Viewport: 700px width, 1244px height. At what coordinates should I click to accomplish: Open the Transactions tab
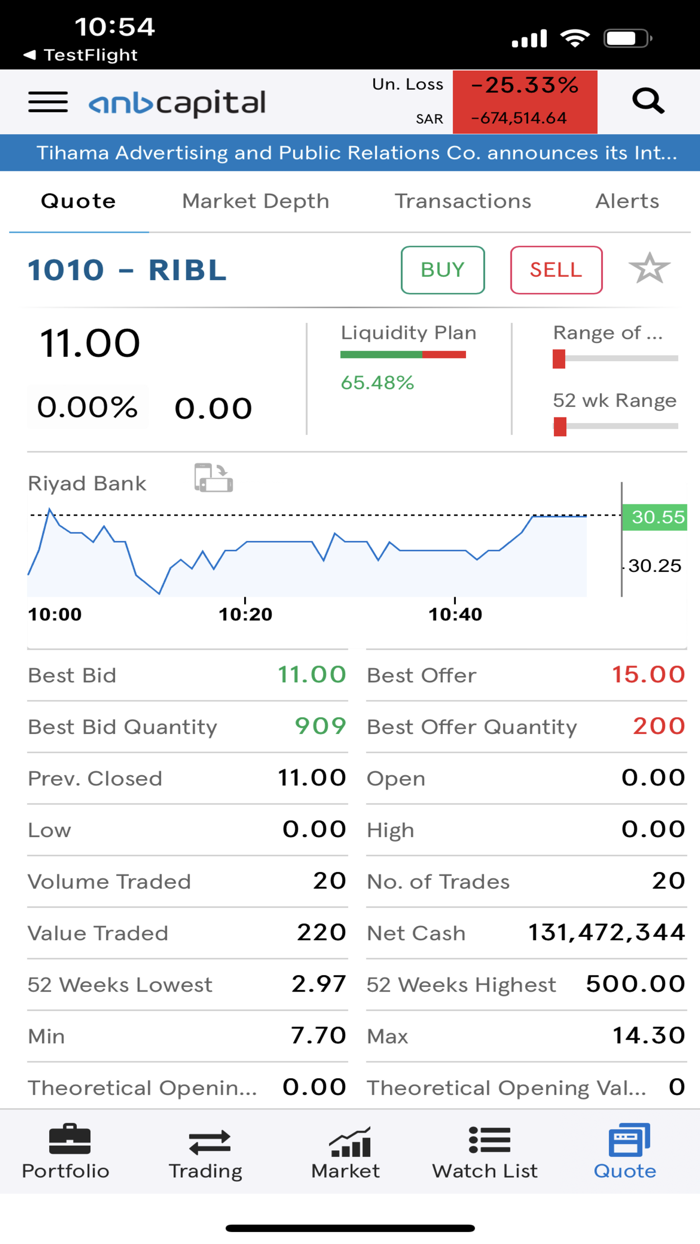(462, 201)
